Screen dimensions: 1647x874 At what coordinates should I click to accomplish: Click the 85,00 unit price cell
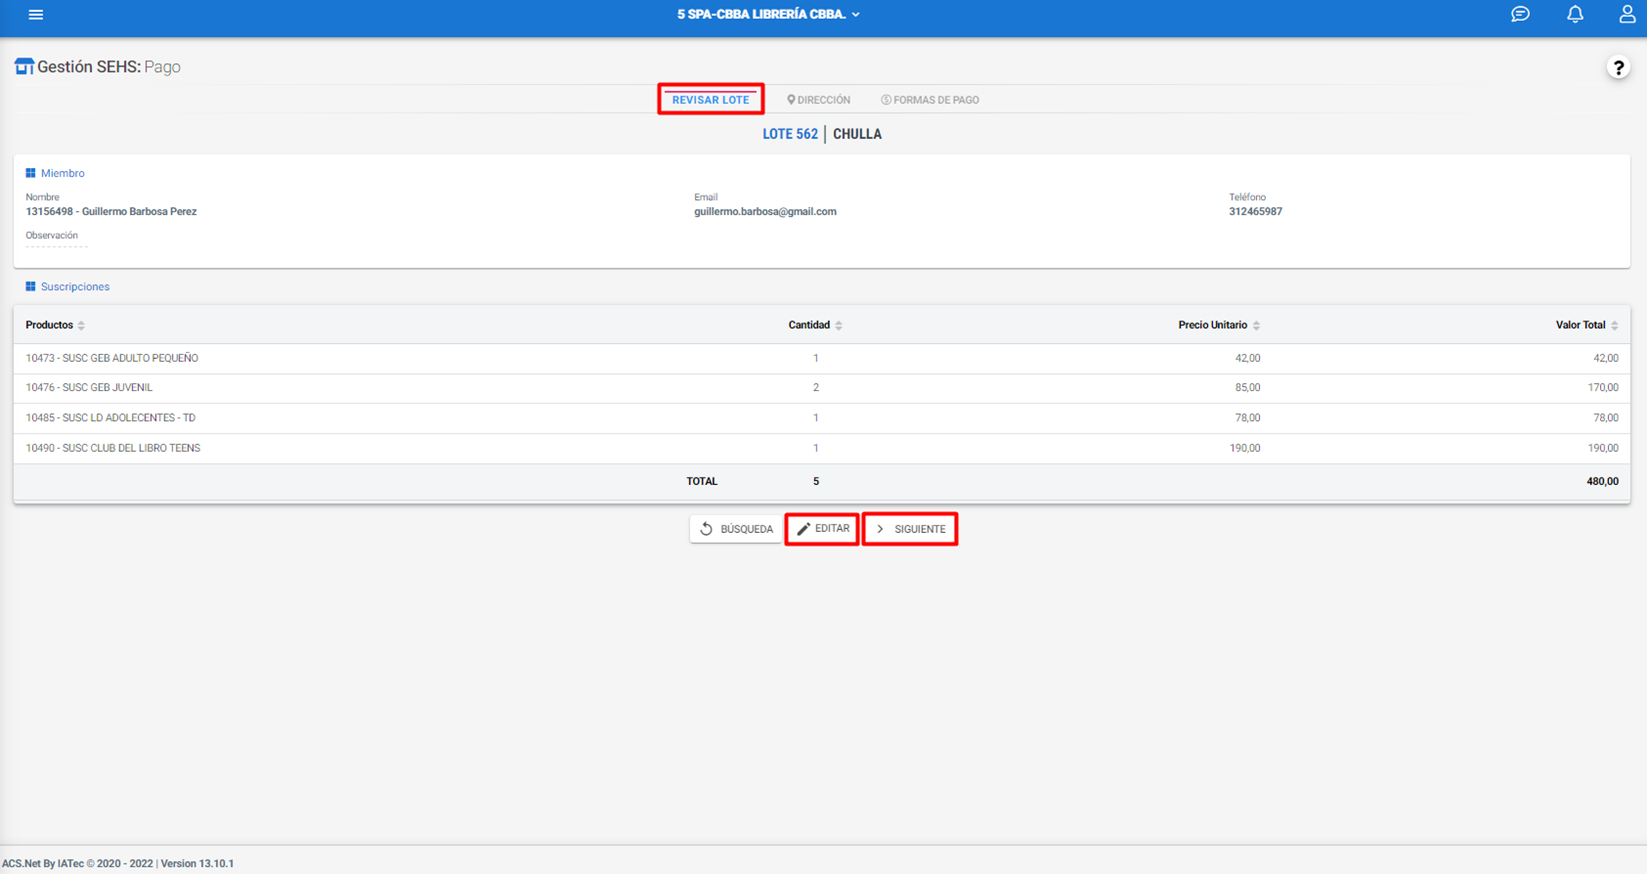1247,388
